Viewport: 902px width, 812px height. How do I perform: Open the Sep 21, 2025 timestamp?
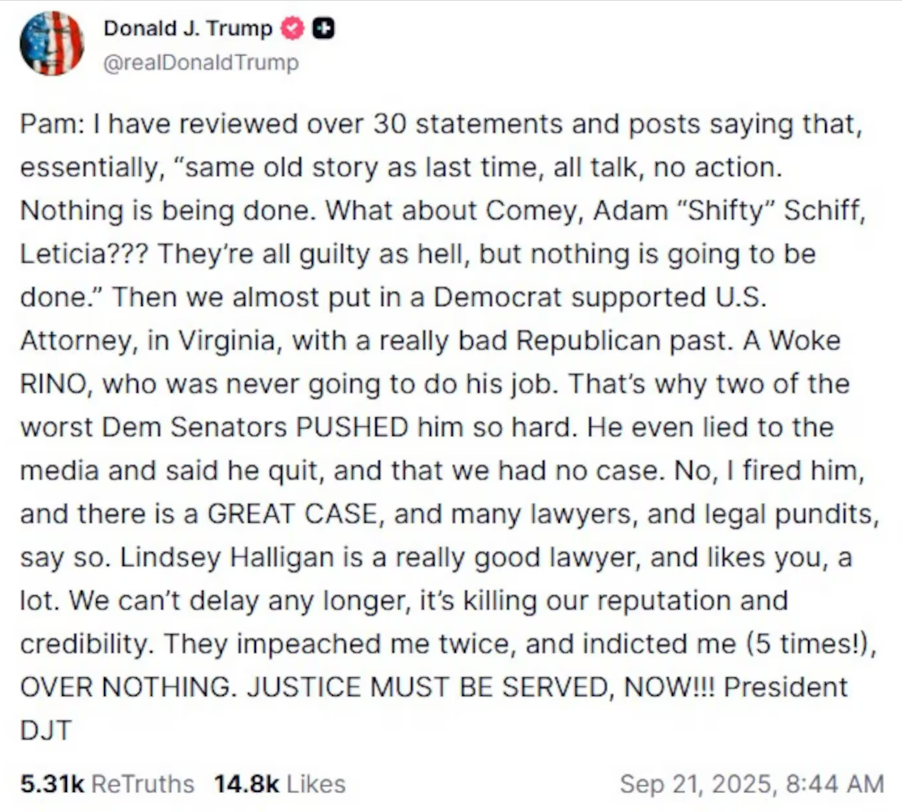pos(751,784)
